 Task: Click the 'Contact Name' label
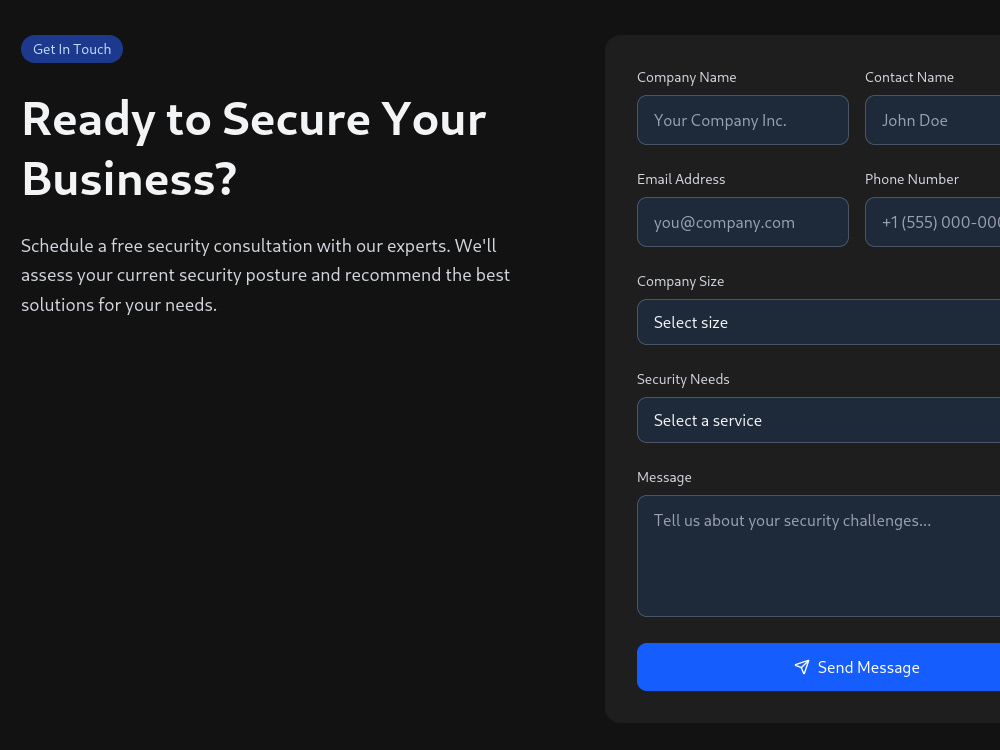tap(909, 77)
